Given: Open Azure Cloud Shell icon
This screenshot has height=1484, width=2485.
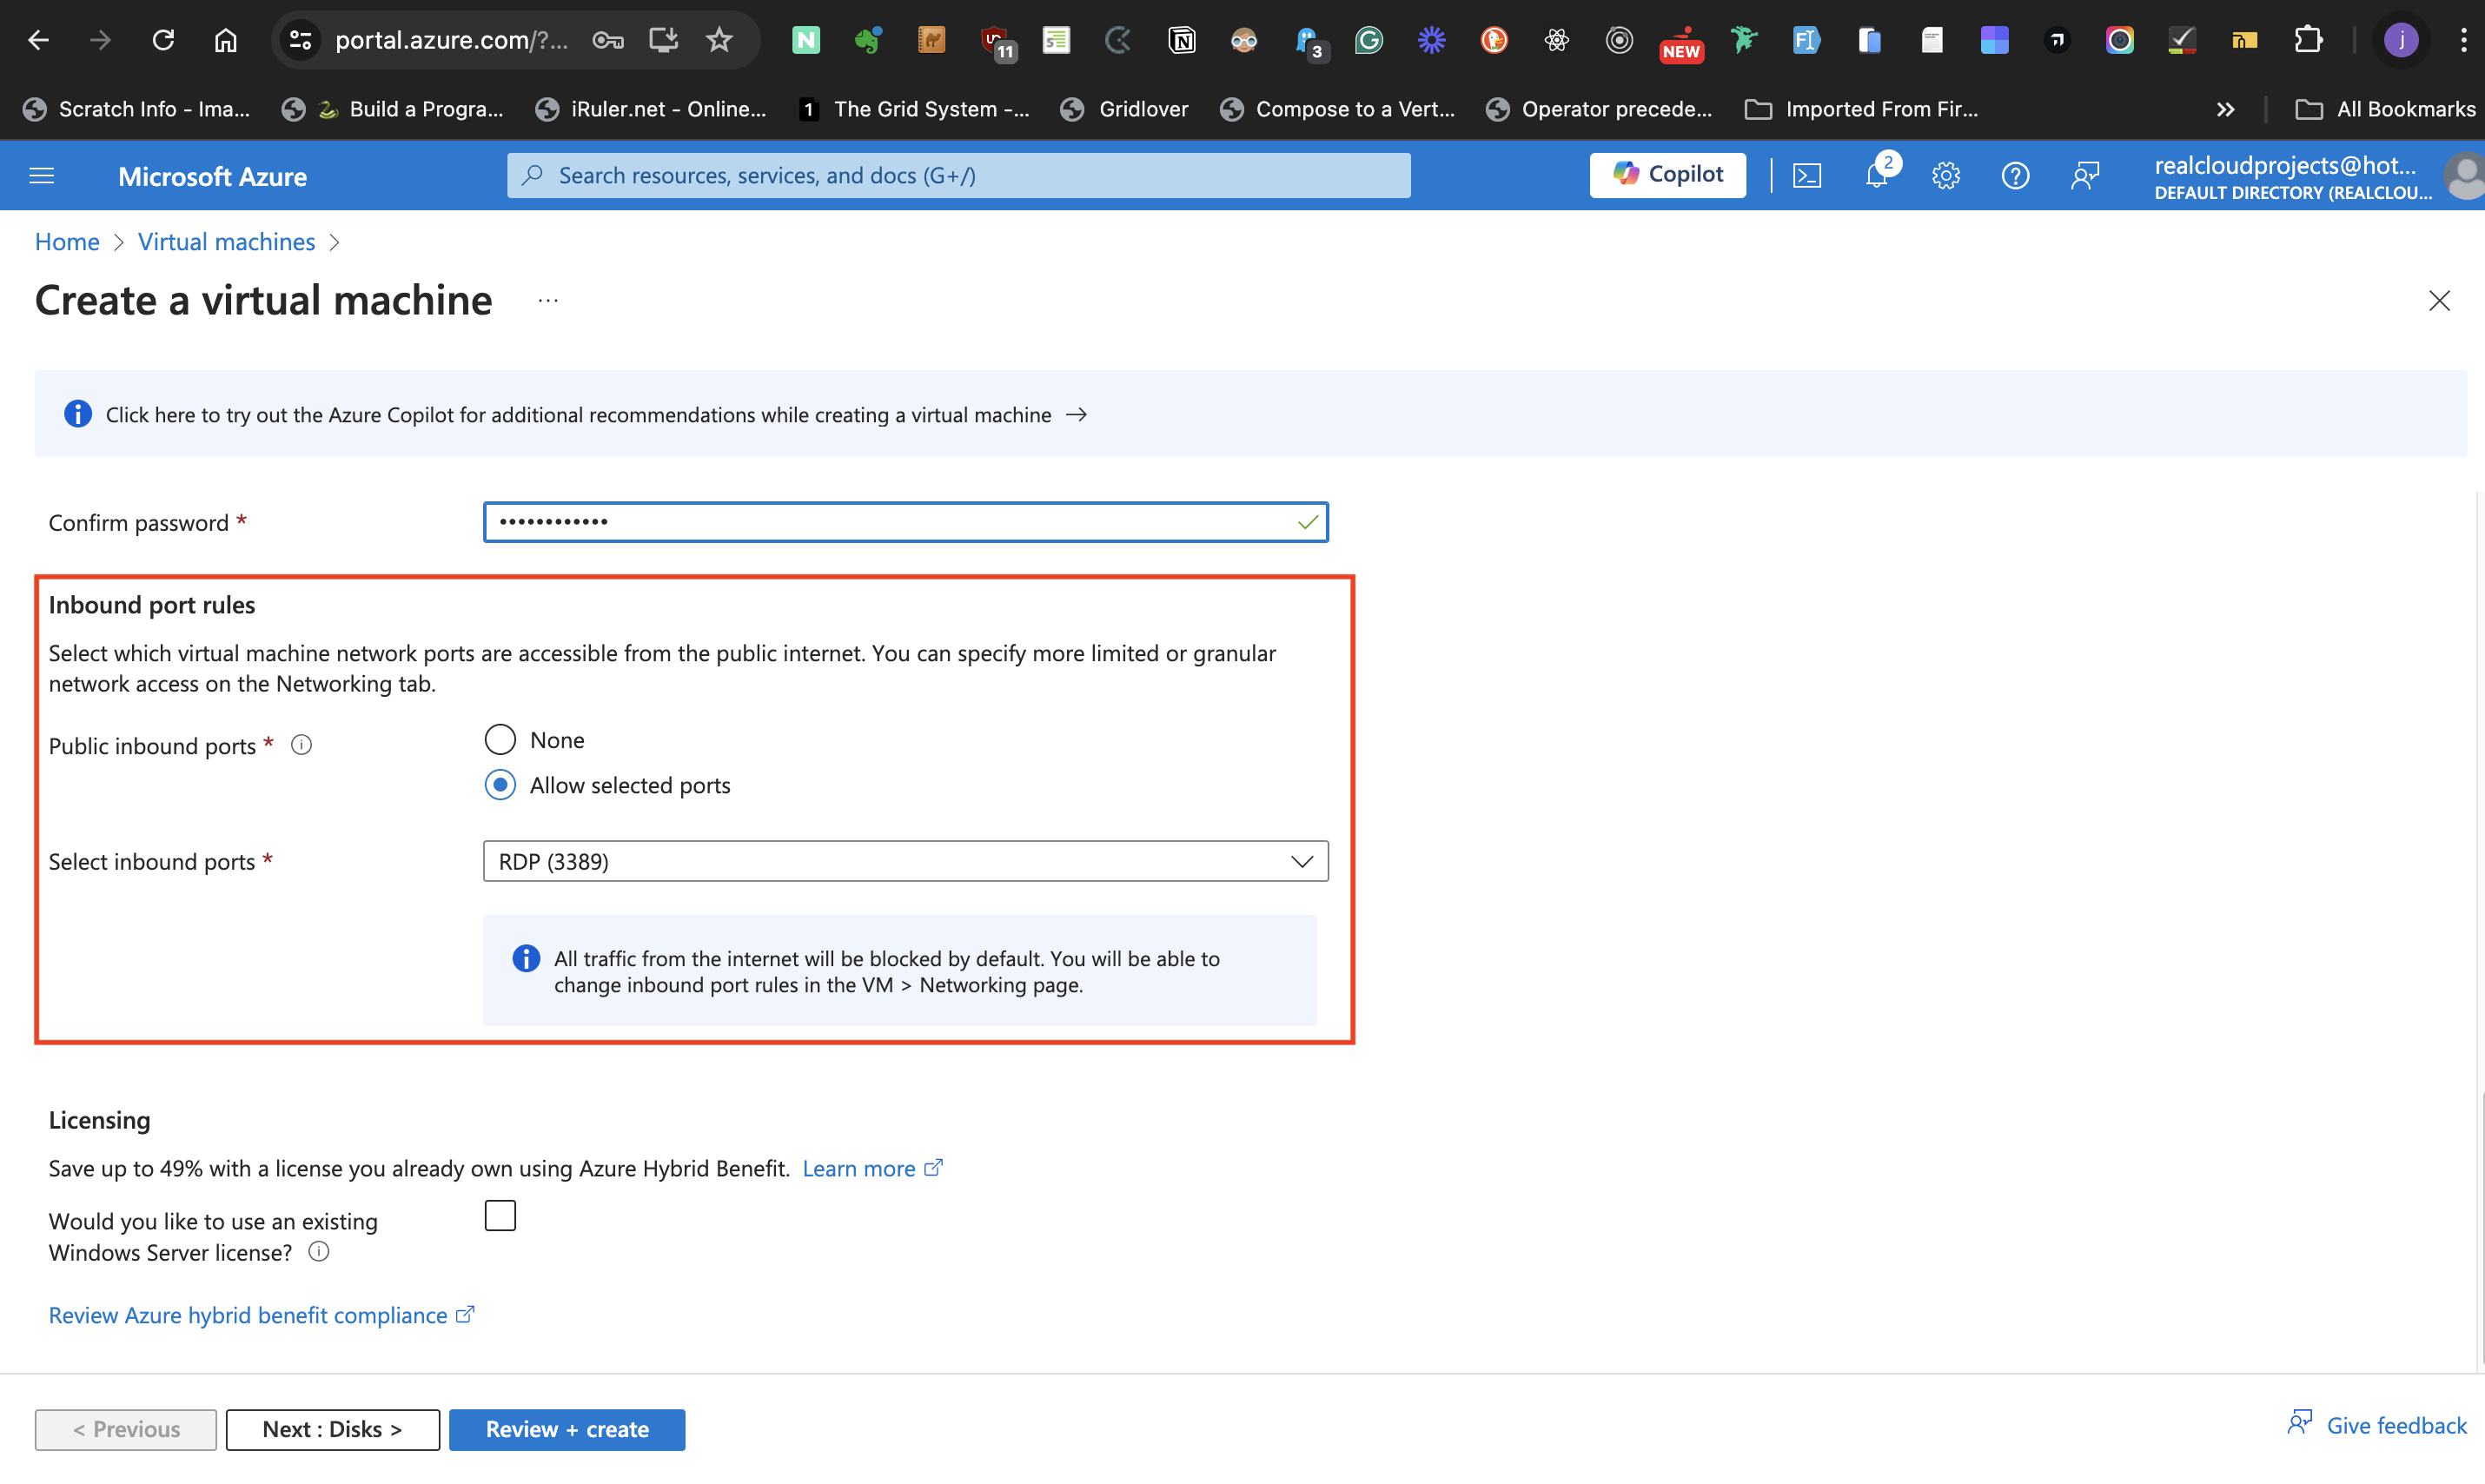Looking at the screenshot, I should click(x=1806, y=176).
